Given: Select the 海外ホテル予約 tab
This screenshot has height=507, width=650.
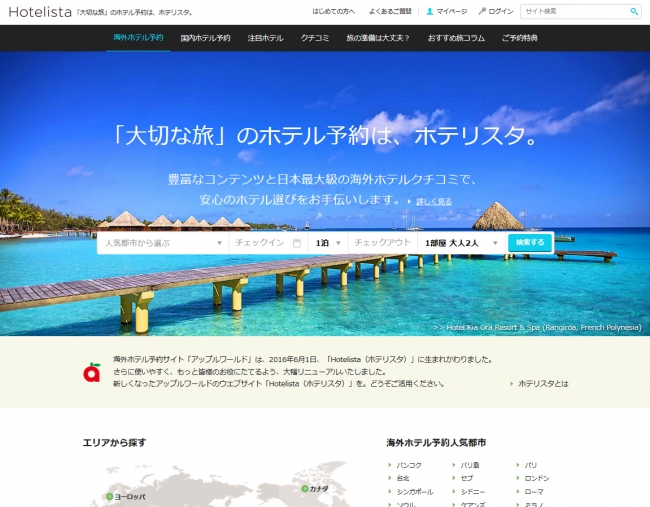Looking at the screenshot, I should pos(138,38).
